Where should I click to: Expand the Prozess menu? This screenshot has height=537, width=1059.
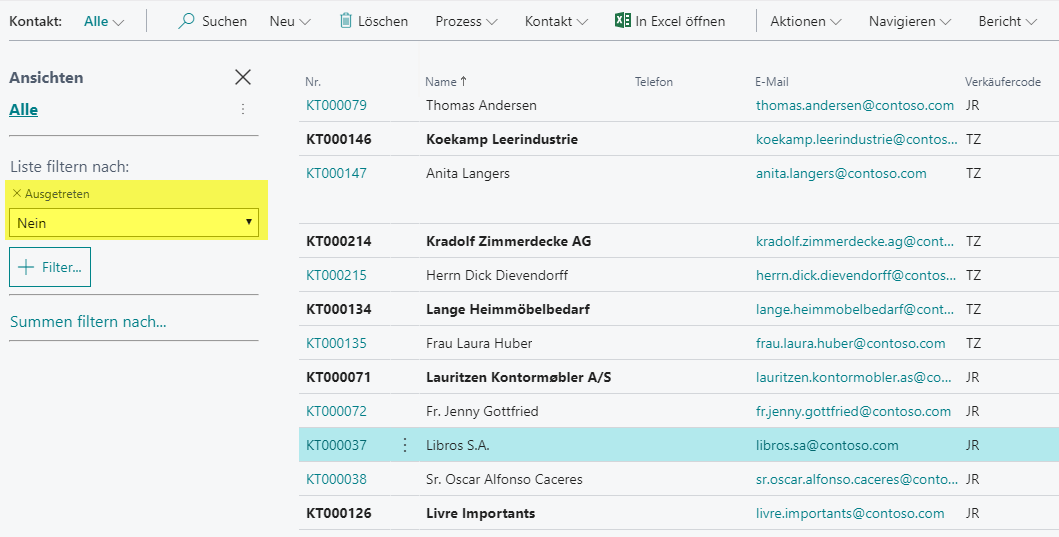[466, 22]
